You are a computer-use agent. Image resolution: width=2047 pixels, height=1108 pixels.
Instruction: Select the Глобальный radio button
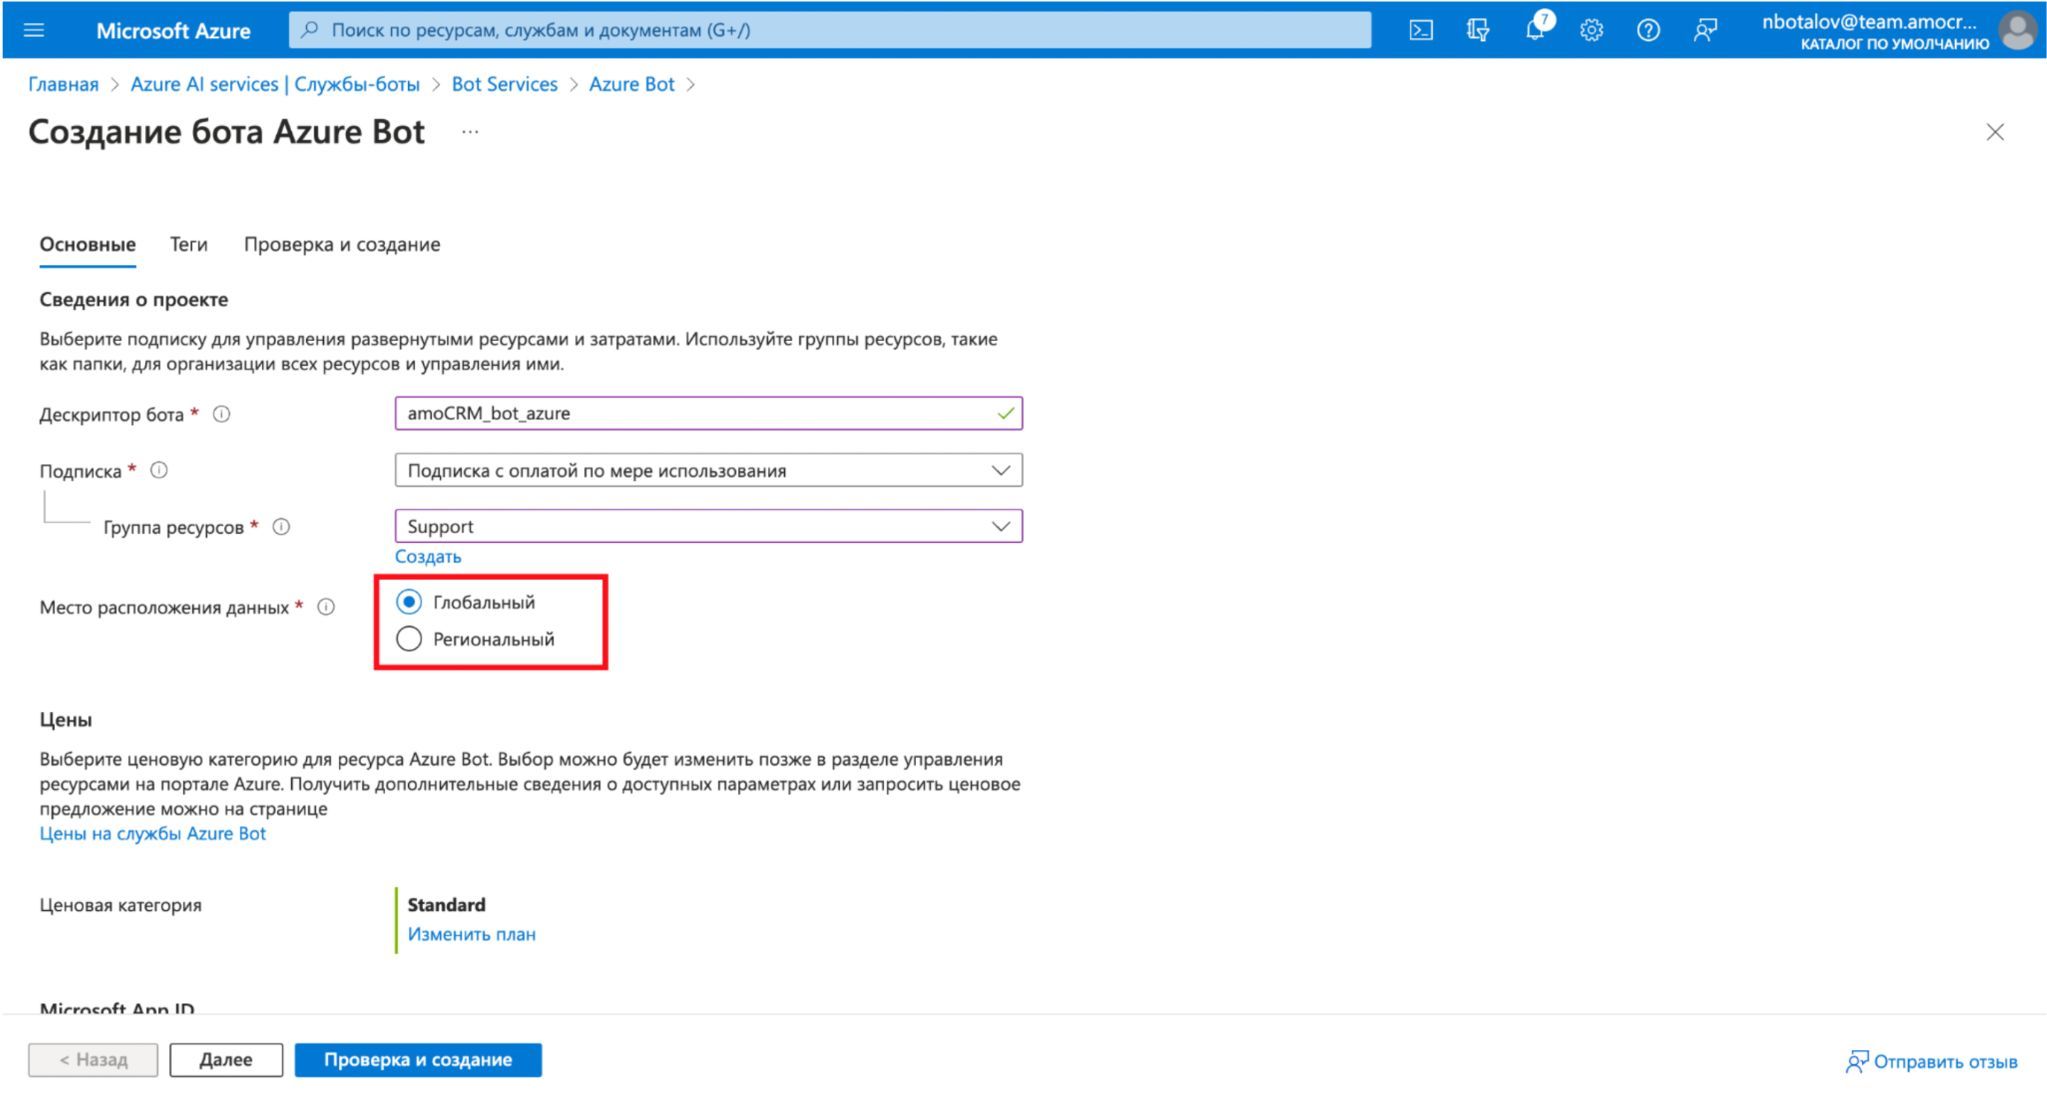409,602
